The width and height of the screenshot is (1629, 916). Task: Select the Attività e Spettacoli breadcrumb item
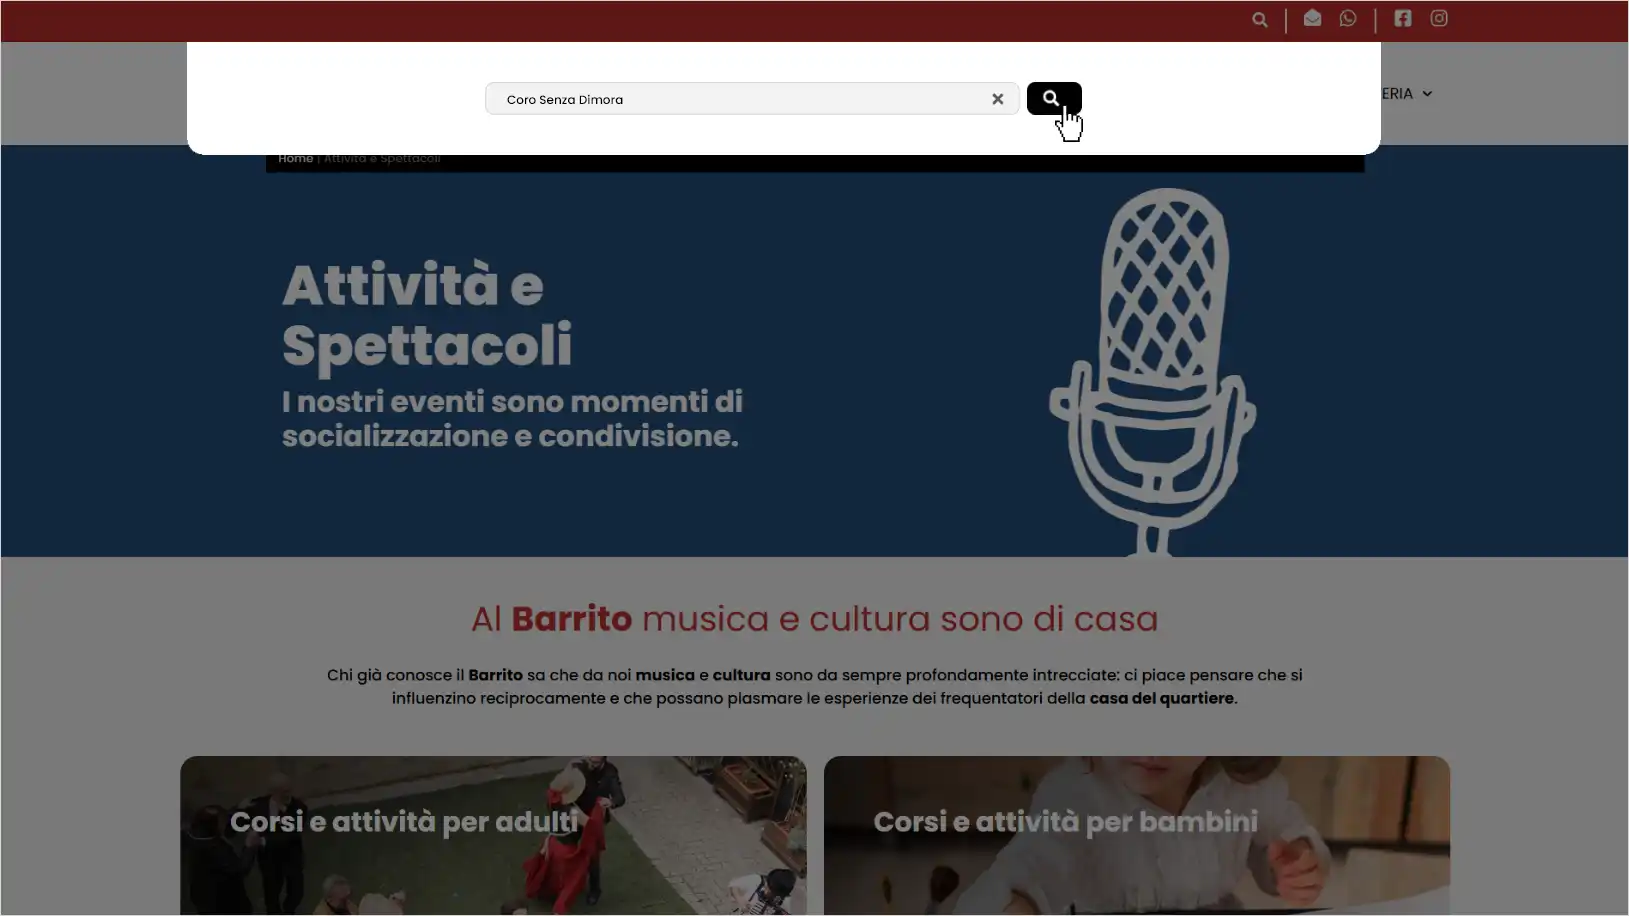(382, 157)
